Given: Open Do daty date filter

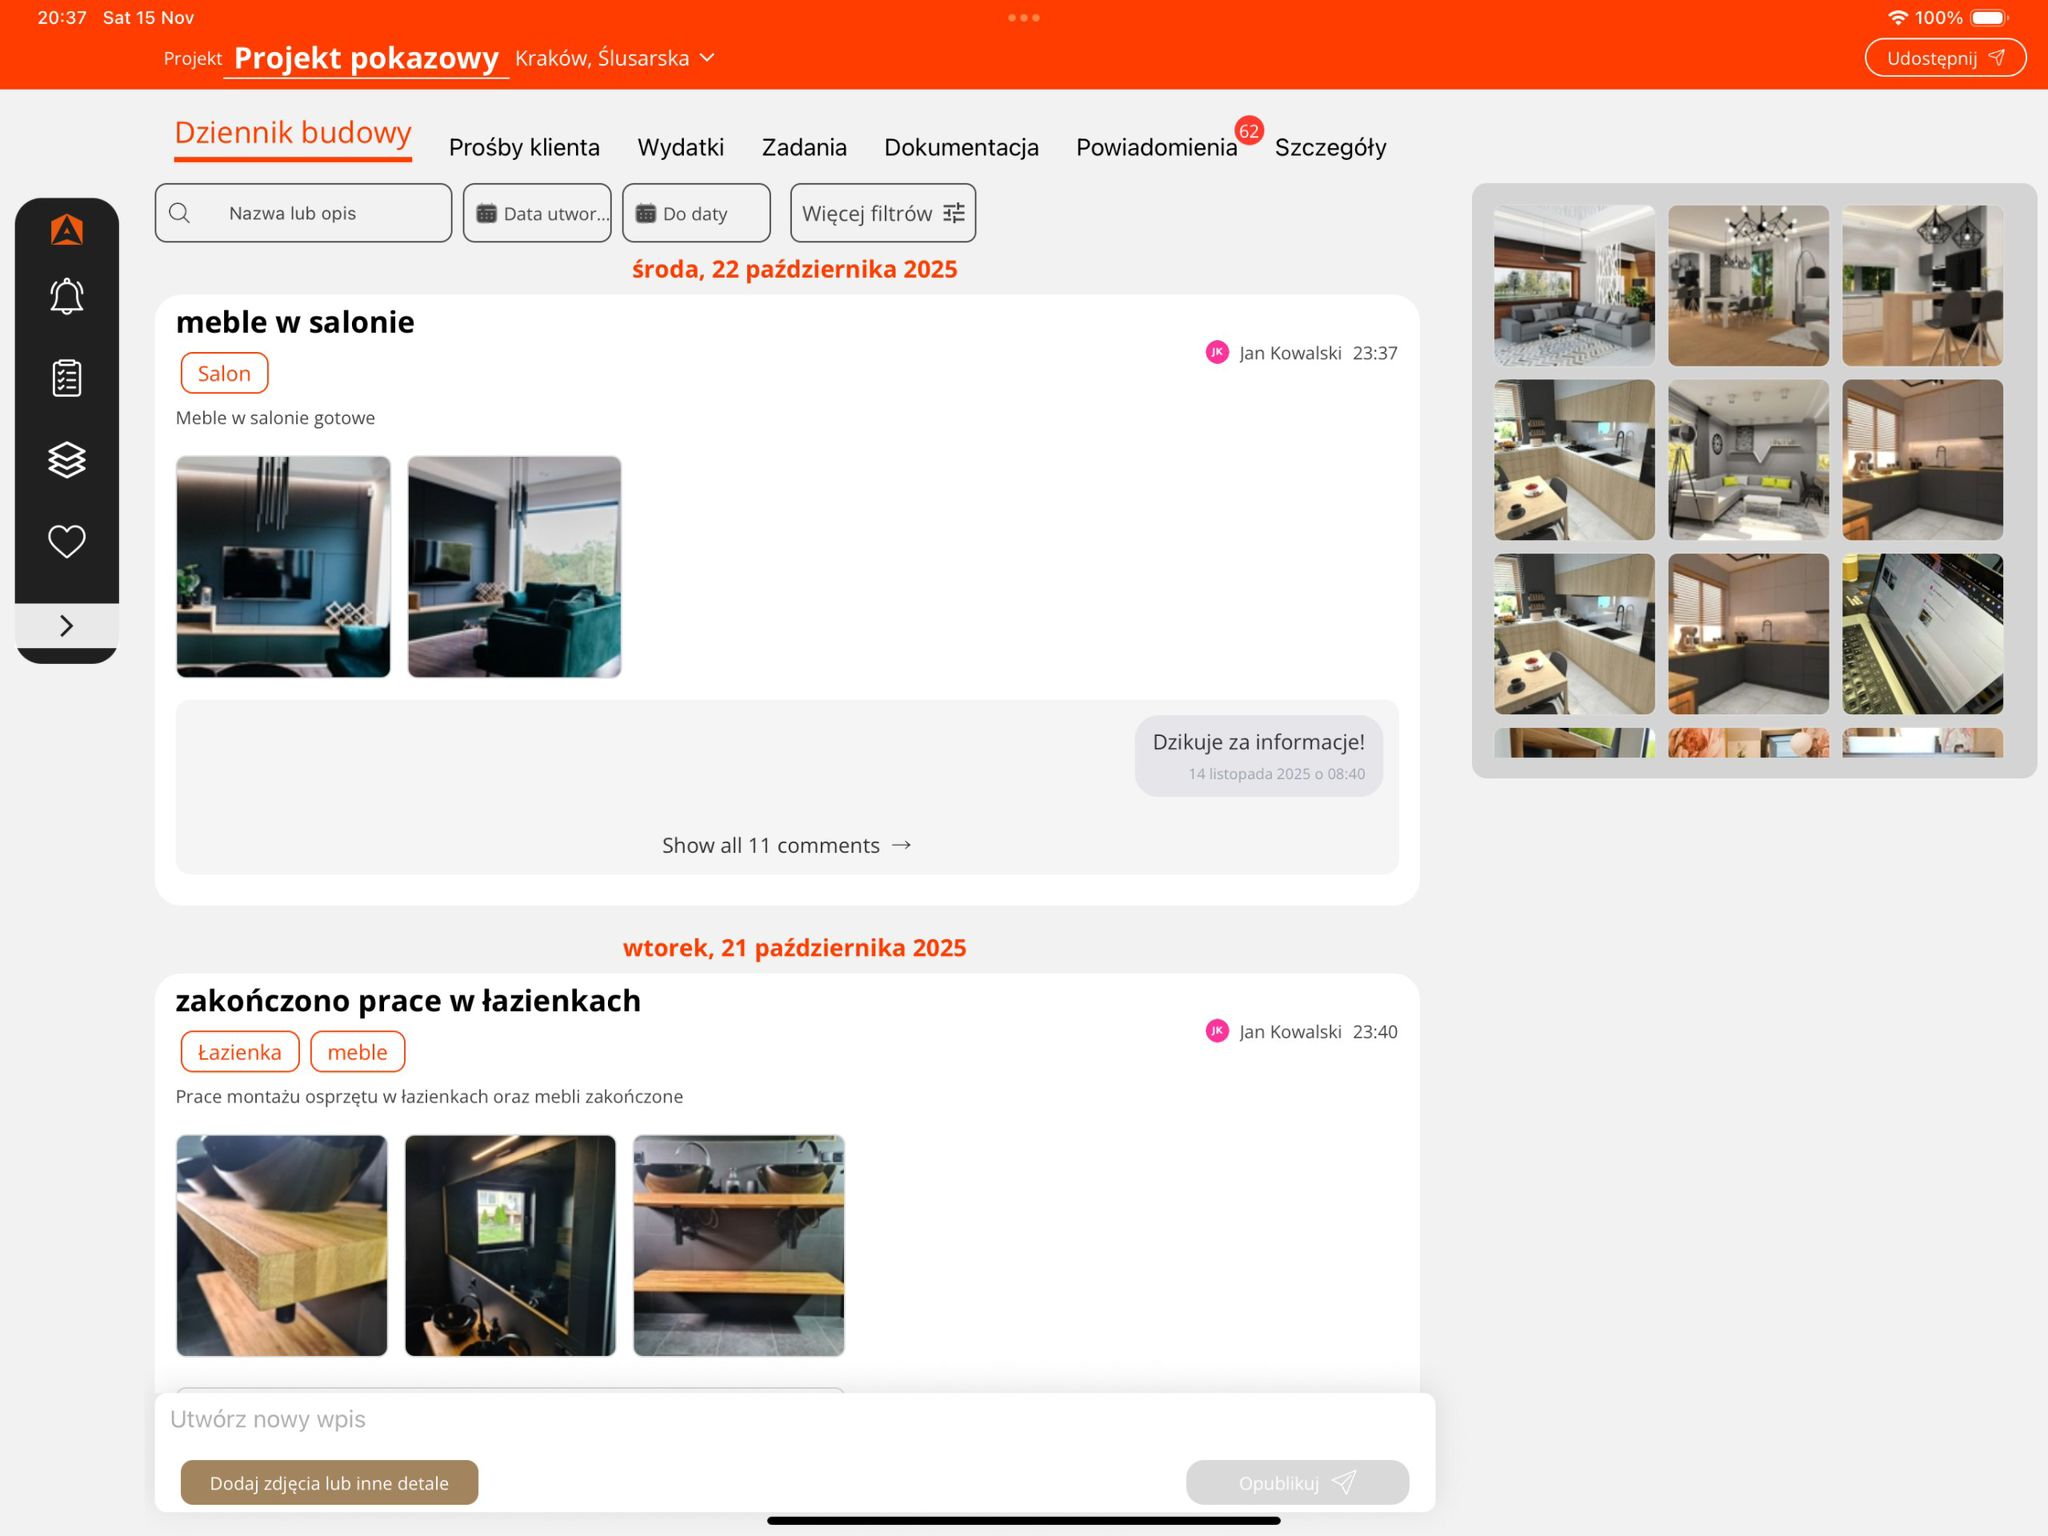Looking at the screenshot, I should click(x=696, y=213).
